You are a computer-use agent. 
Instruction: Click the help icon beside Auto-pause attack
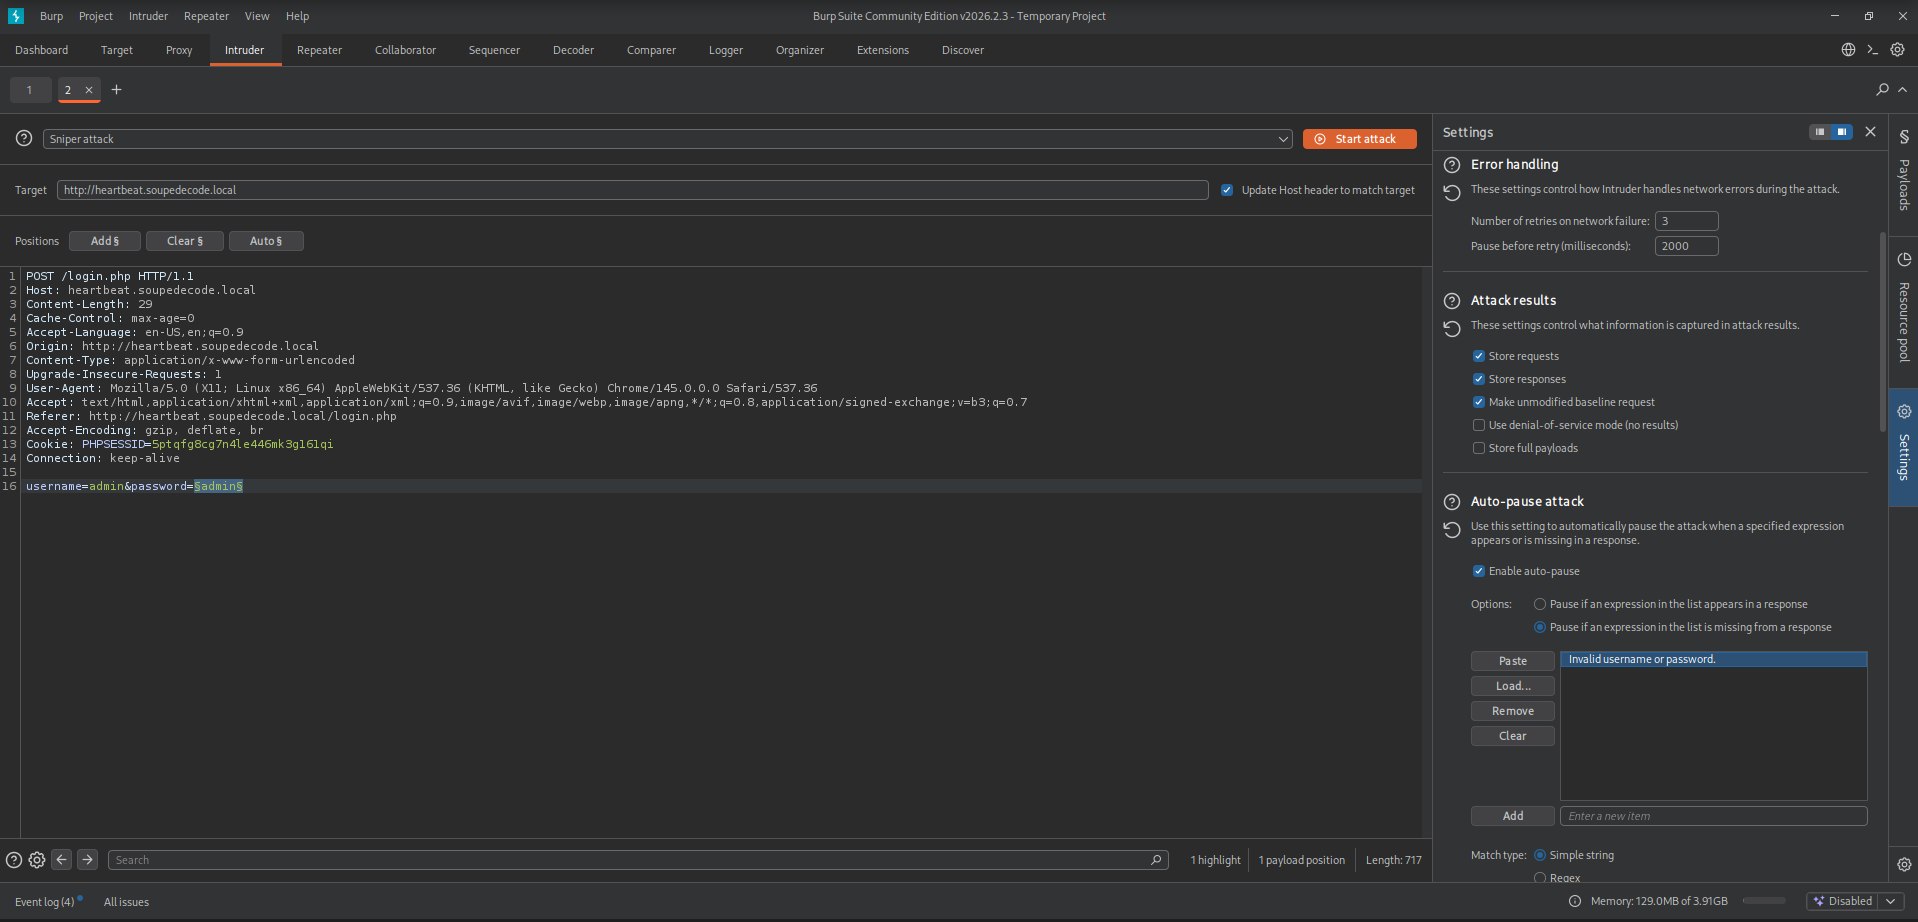pos(1452,502)
